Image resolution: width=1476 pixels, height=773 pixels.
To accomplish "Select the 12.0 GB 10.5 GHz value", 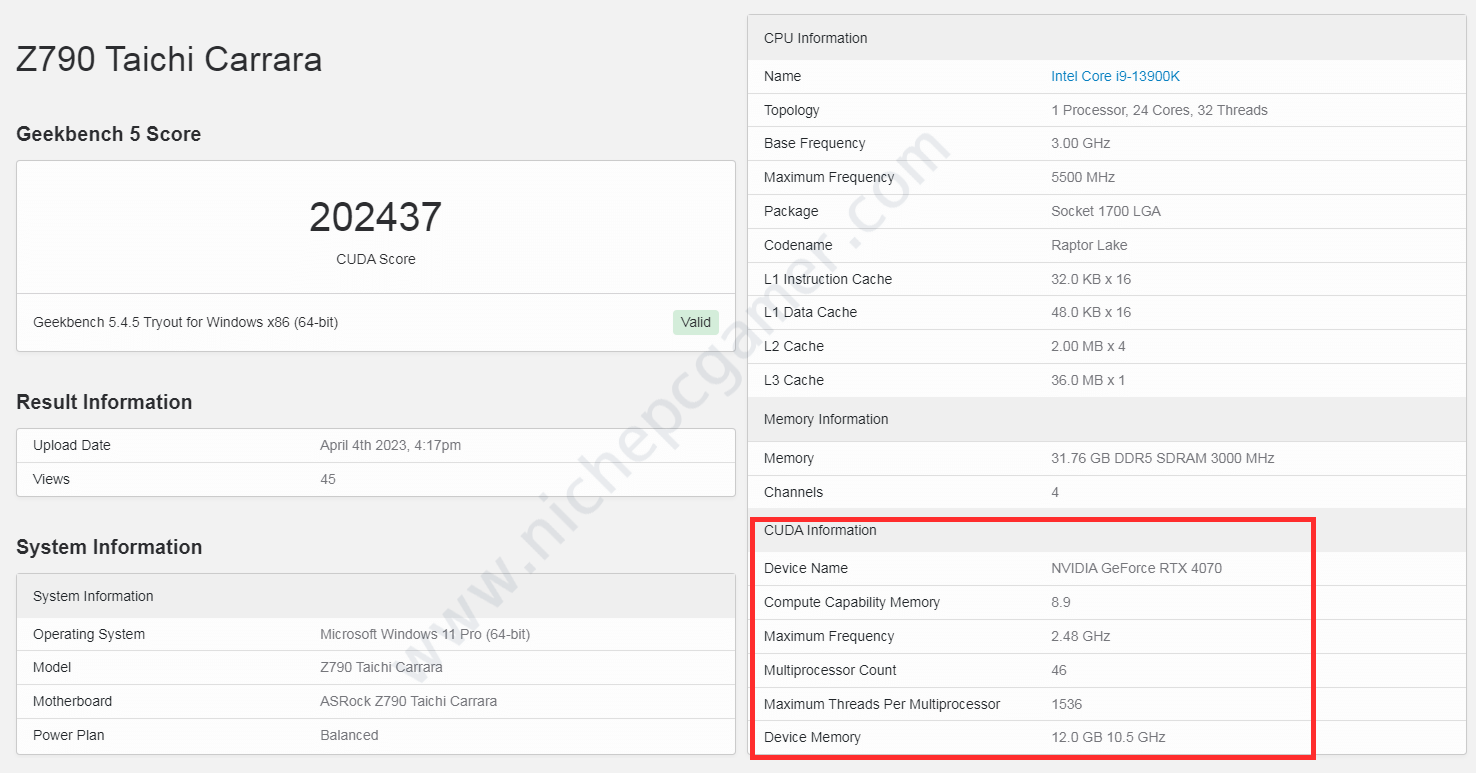I will point(1108,737).
